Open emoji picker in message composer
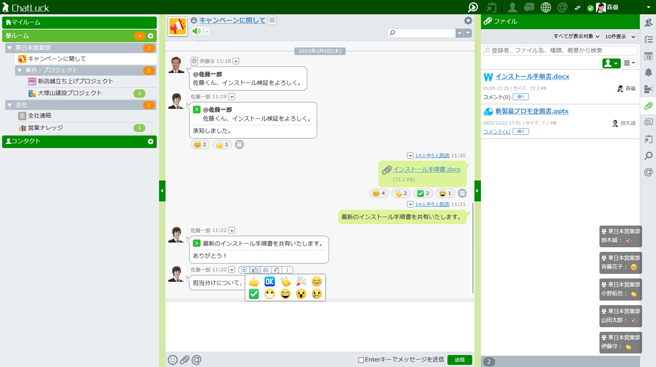Image resolution: width=656 pixels, height=367 pixels. coord(172,359)
